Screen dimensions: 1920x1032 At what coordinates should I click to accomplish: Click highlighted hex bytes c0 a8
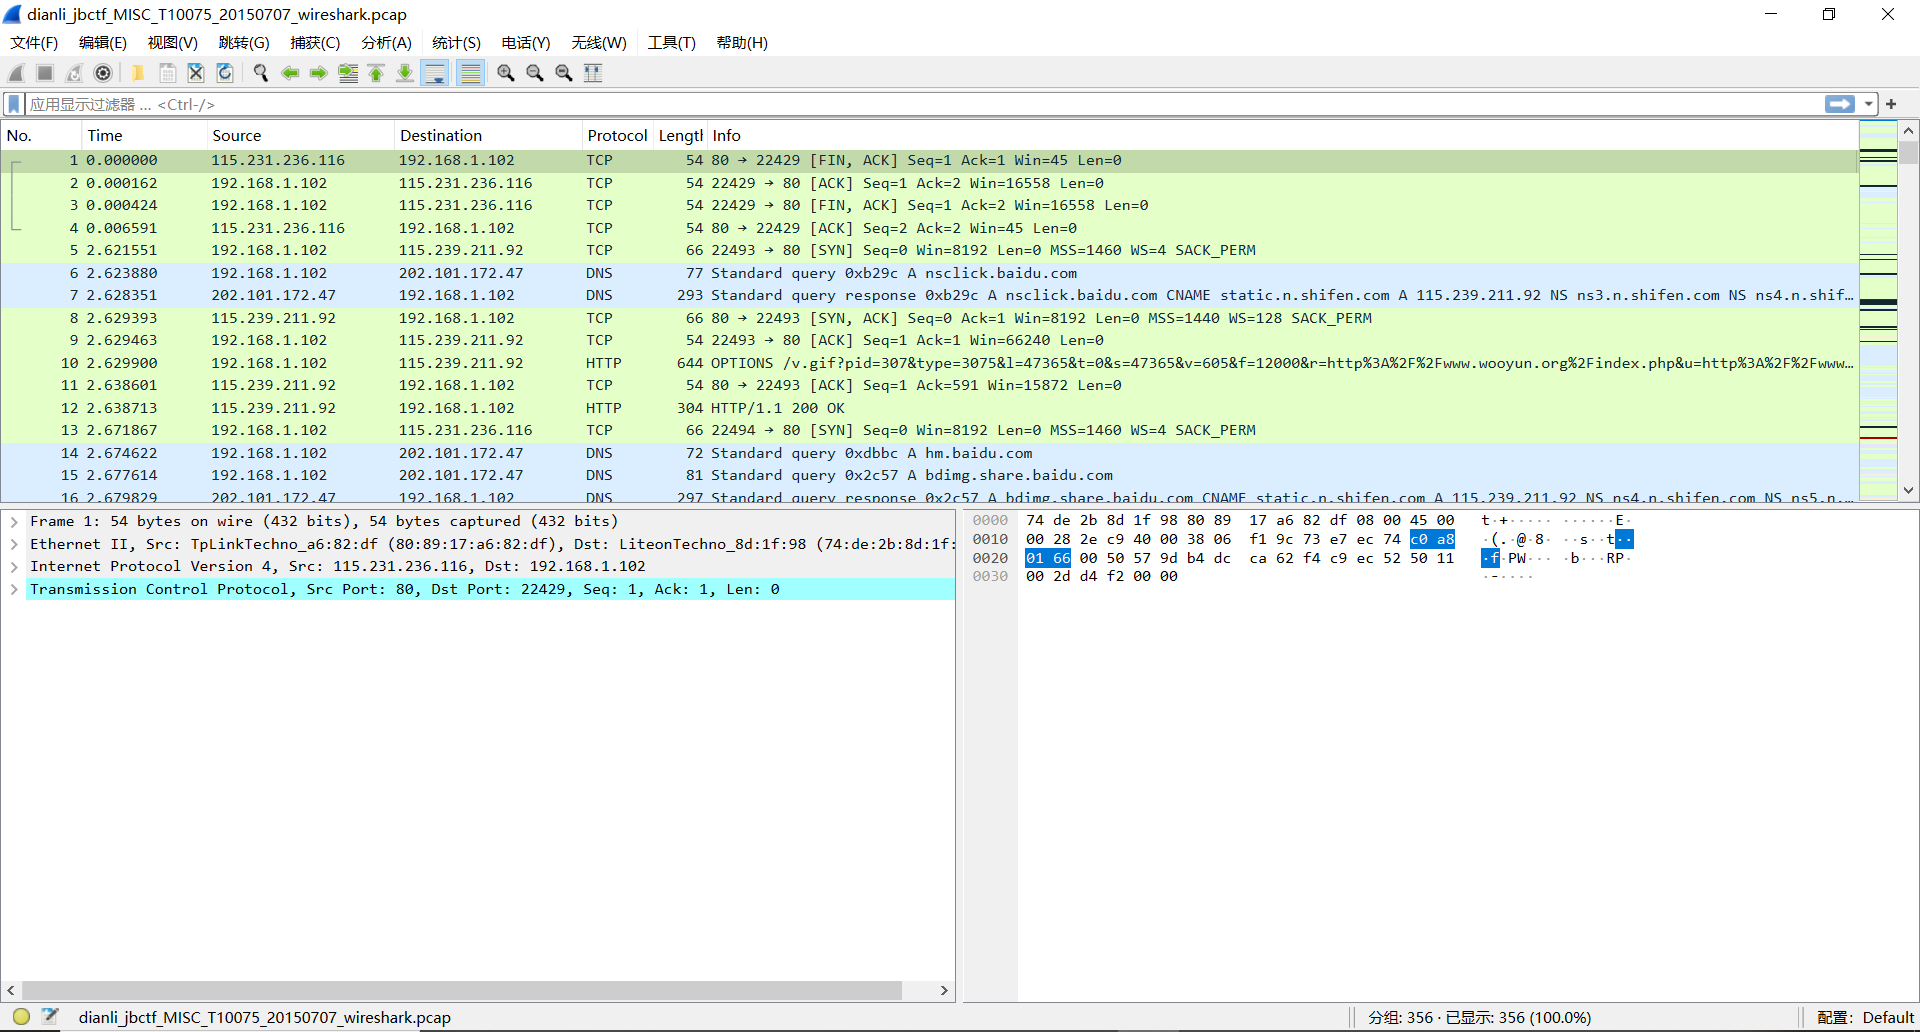(1432, 539)
